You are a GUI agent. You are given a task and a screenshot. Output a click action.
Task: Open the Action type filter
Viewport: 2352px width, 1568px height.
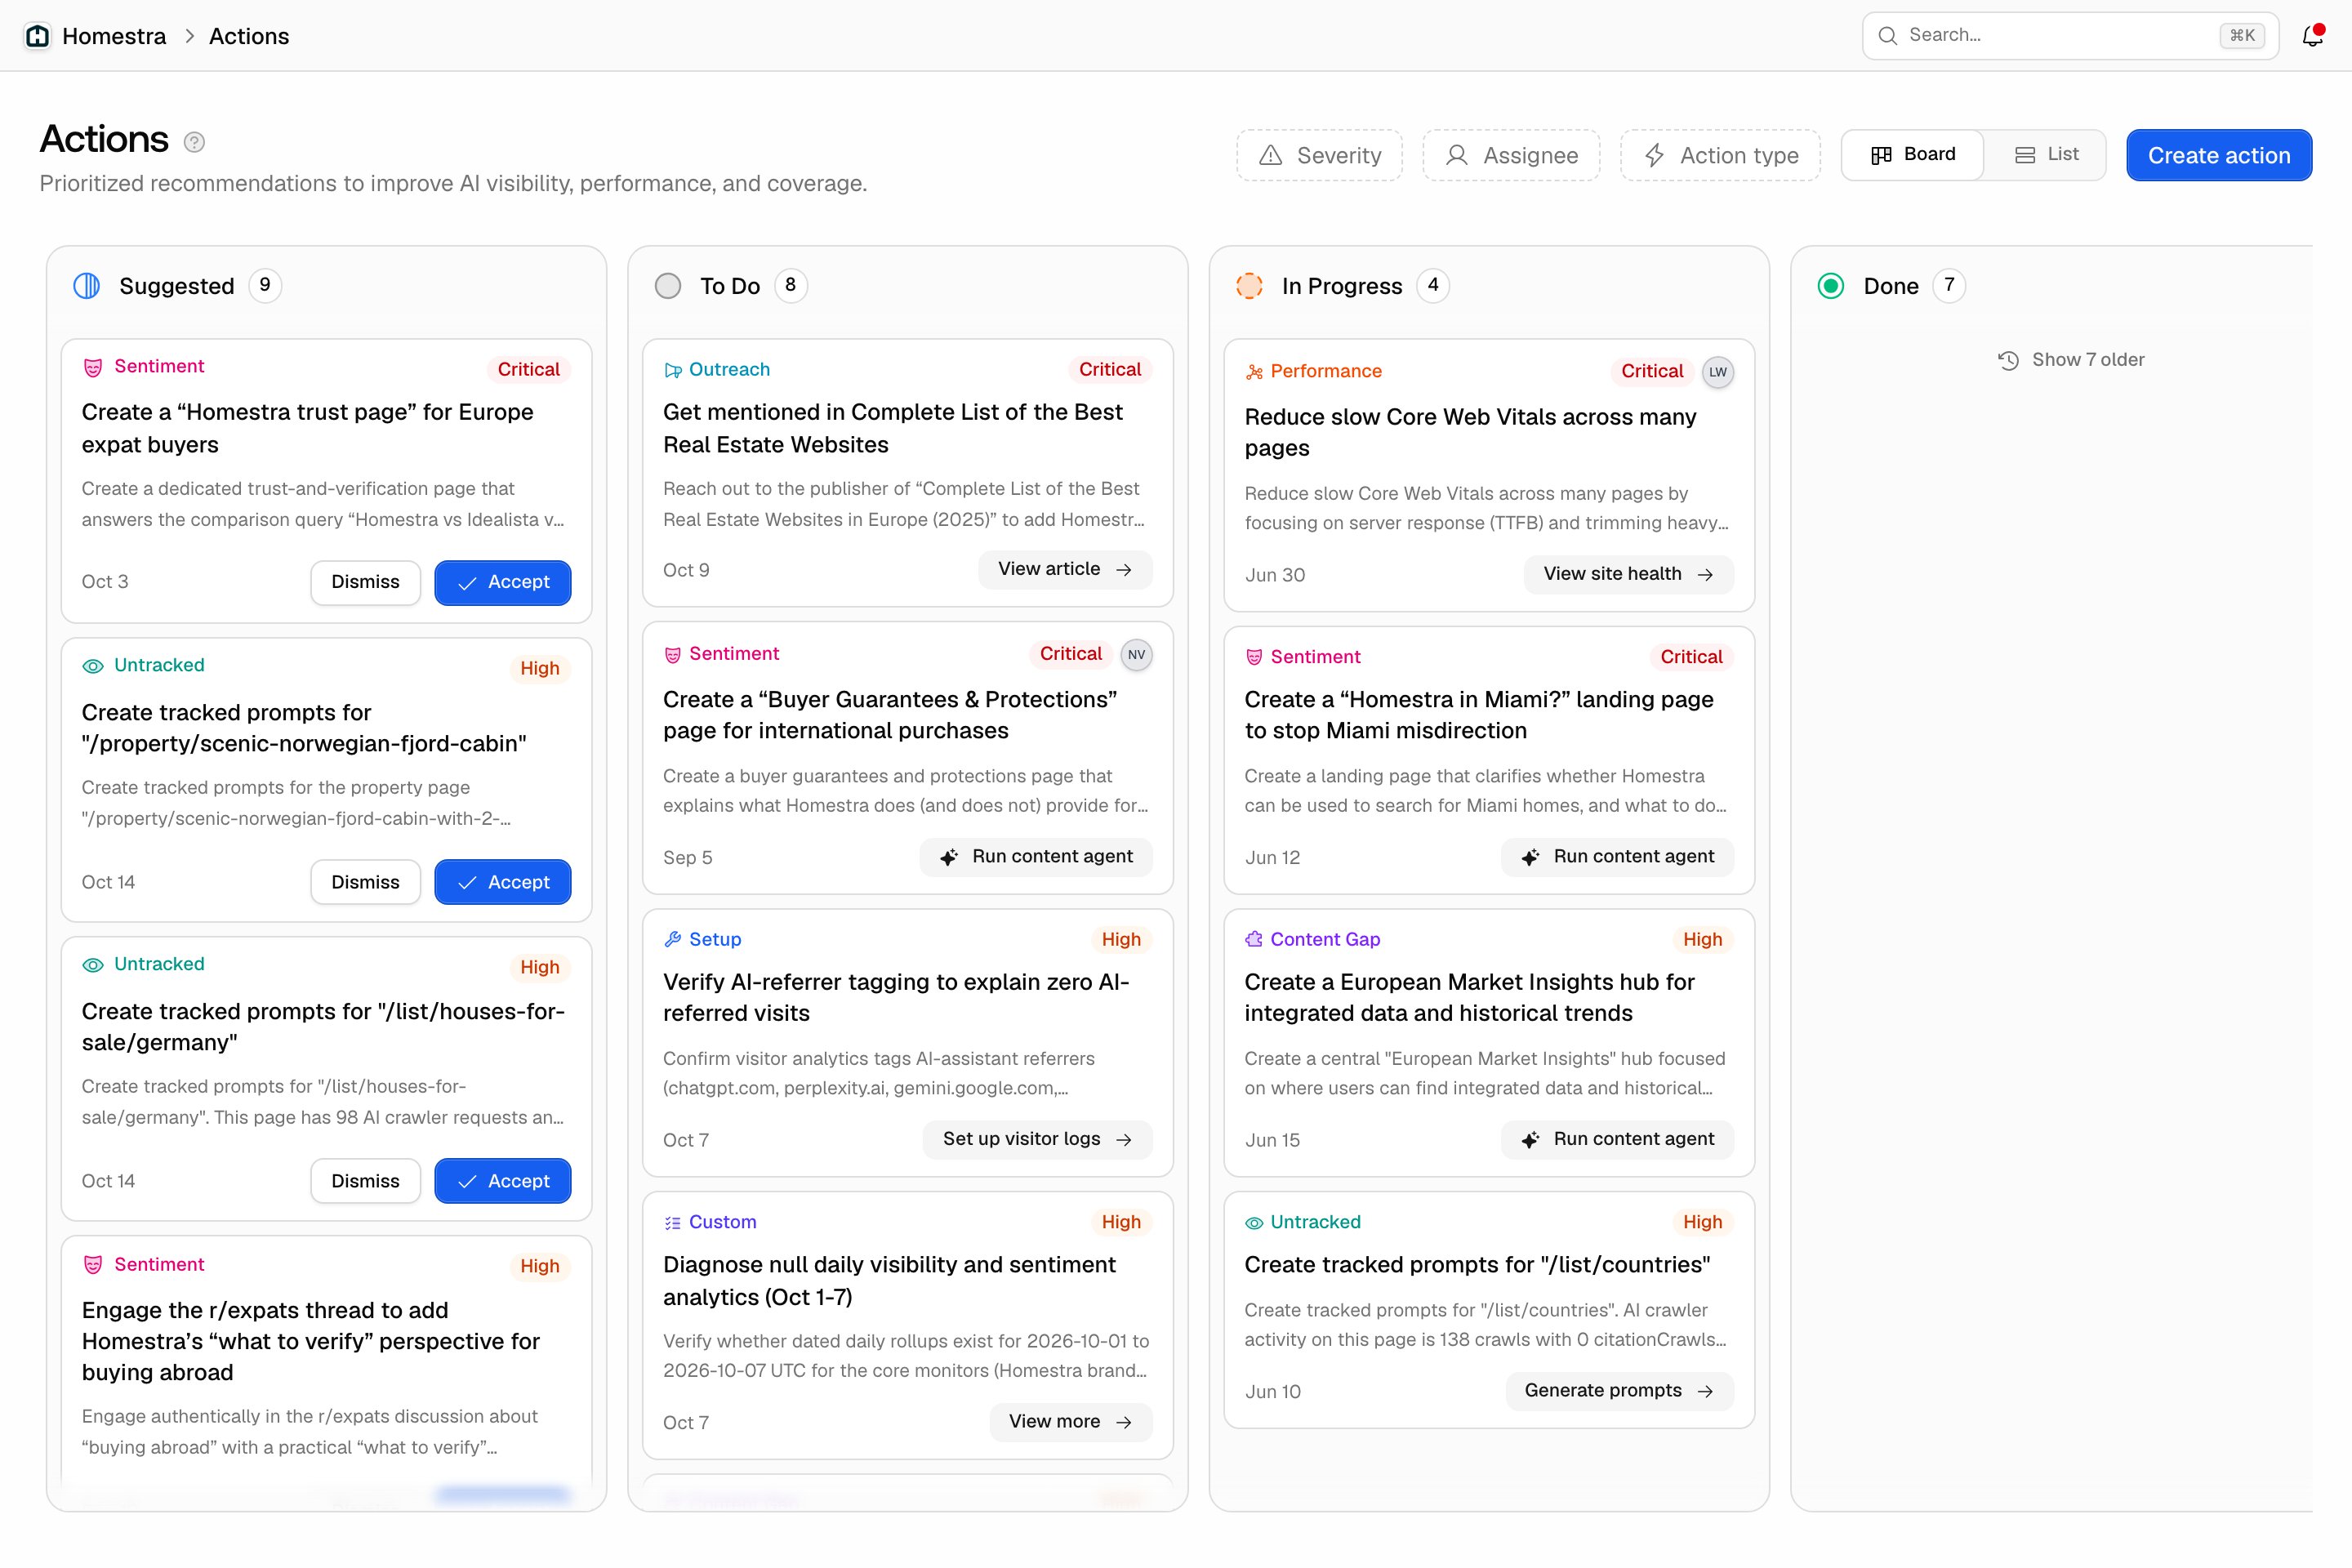tap(1720, 155)
